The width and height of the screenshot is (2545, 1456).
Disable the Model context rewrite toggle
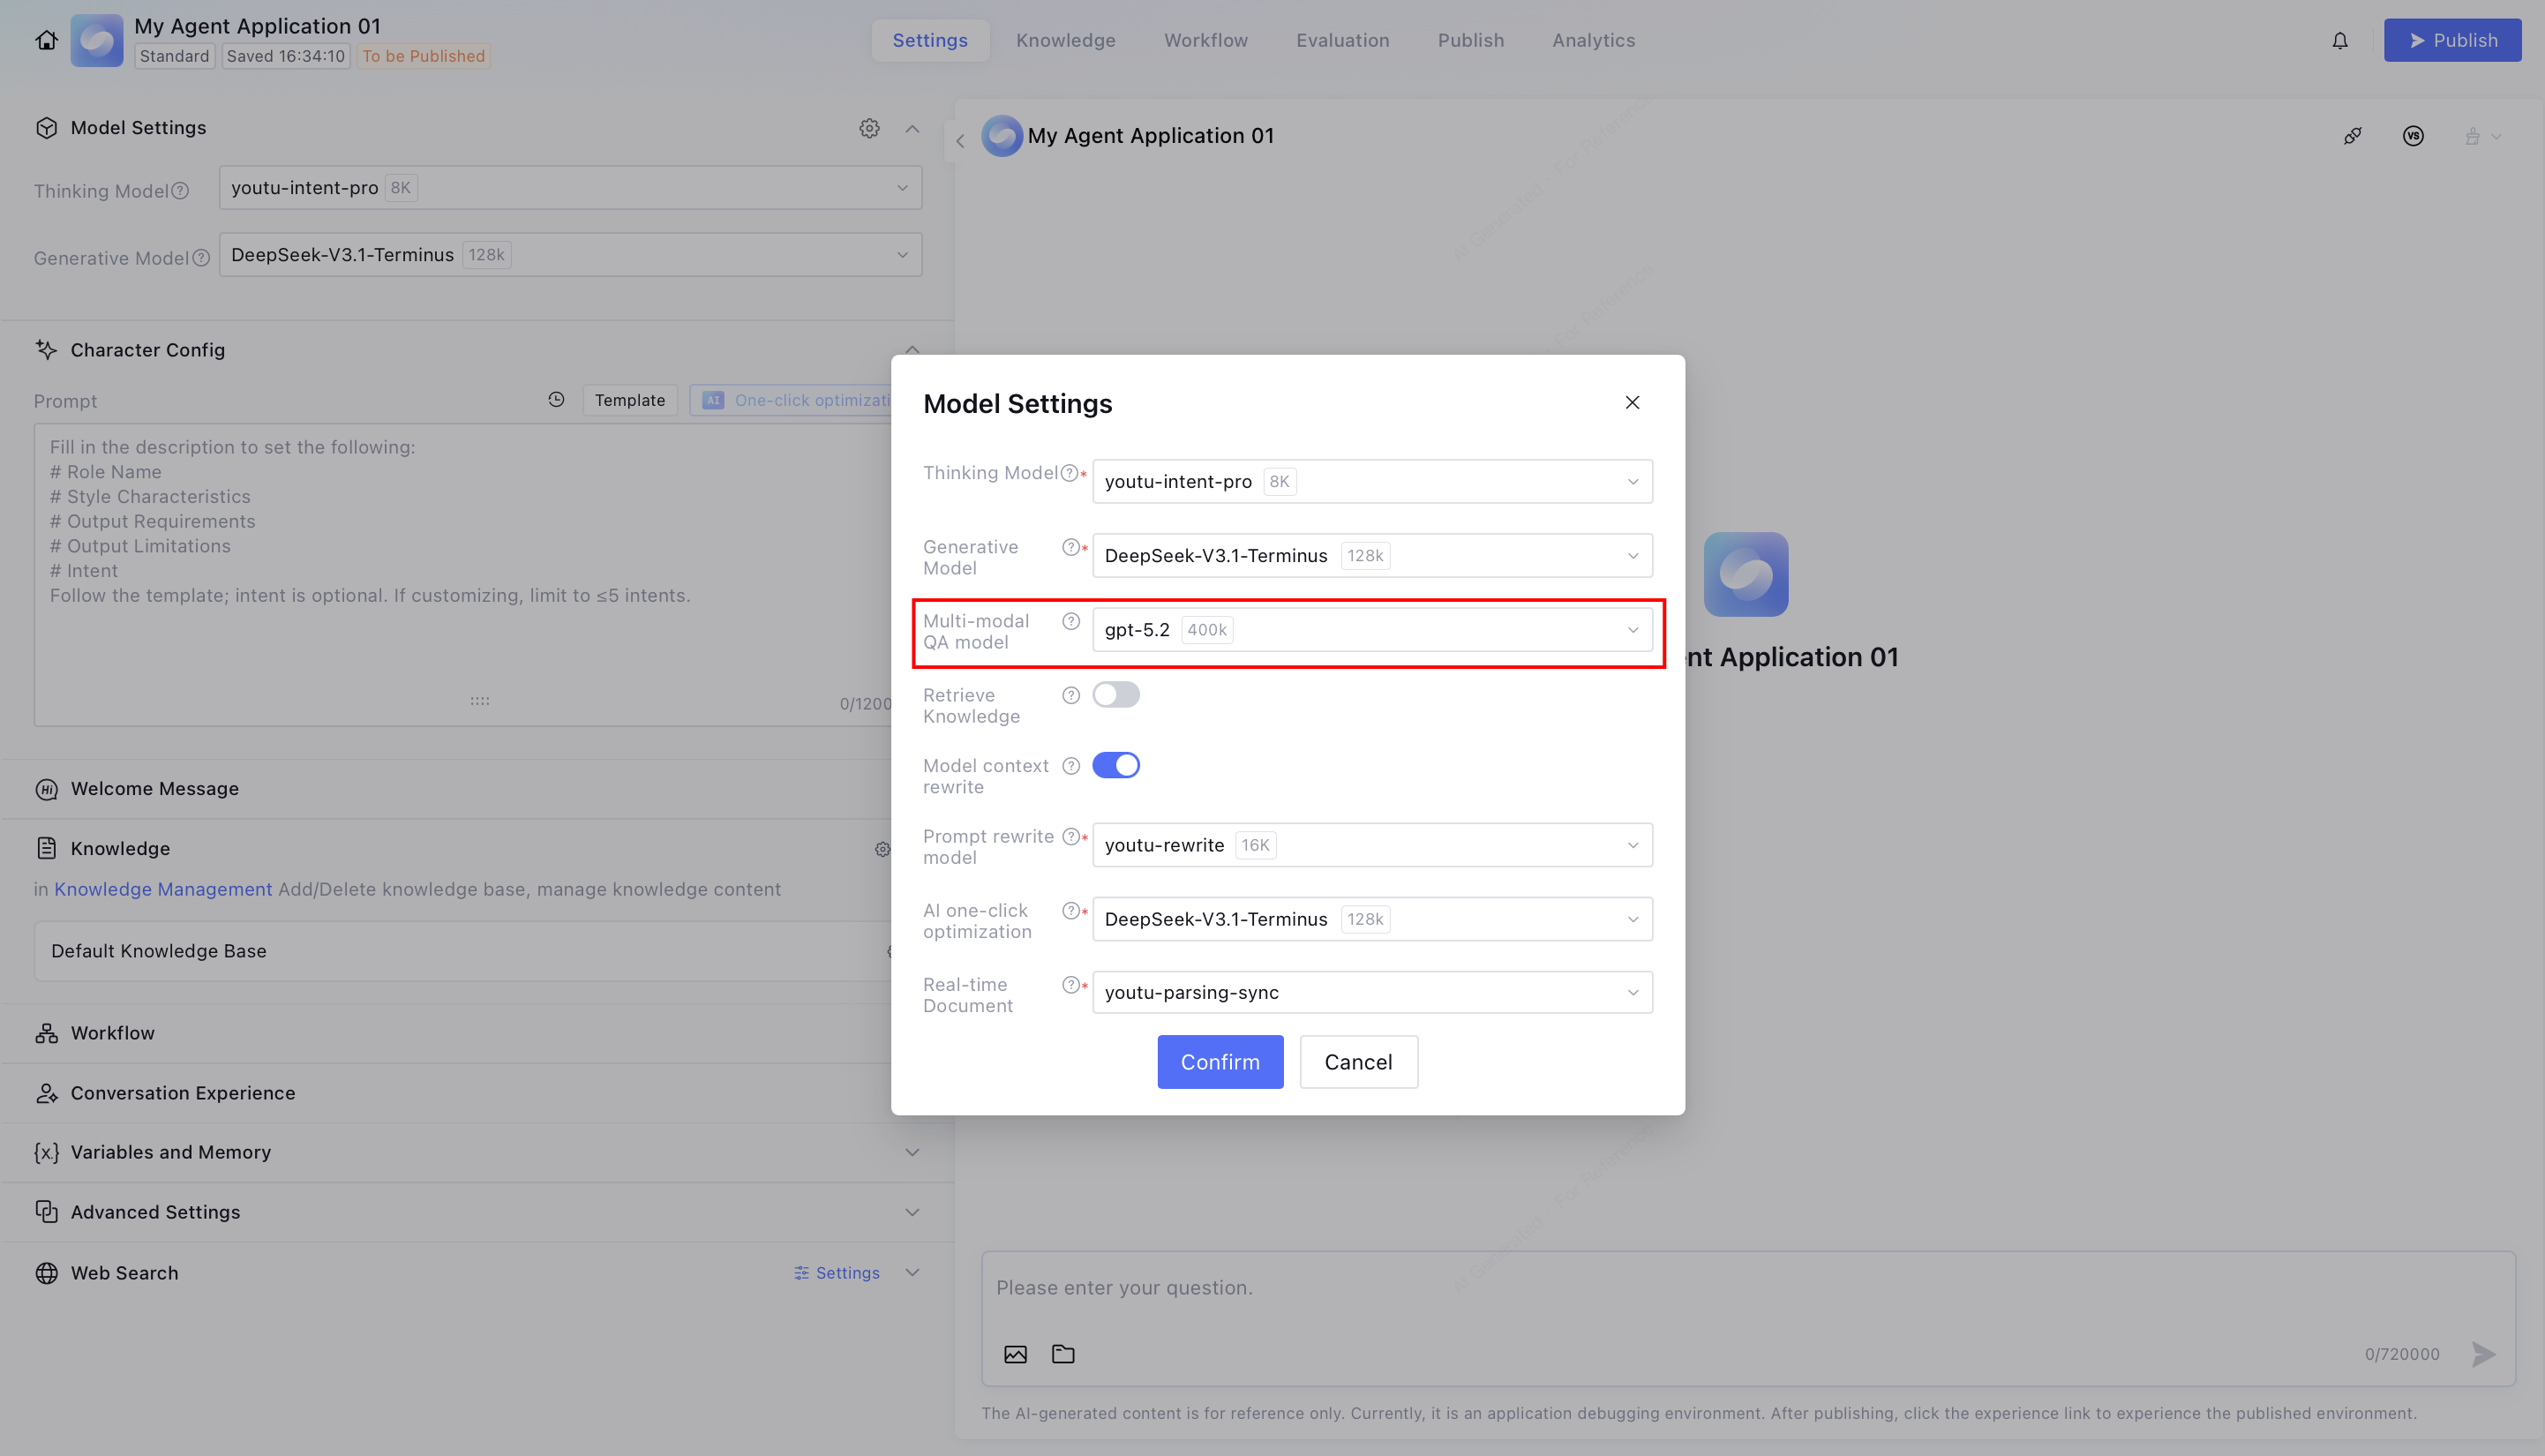(1116, 765)
